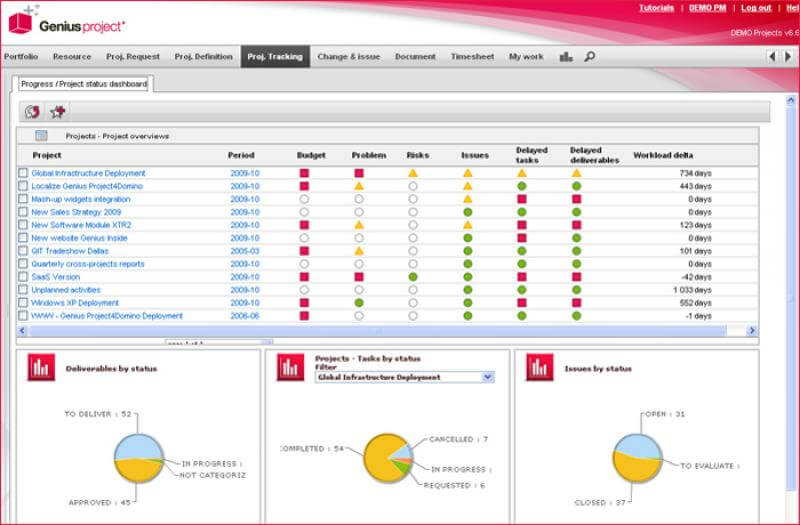
Task: Select the Progress / Project status dashboard tab
Action: [x=84, y=84]
